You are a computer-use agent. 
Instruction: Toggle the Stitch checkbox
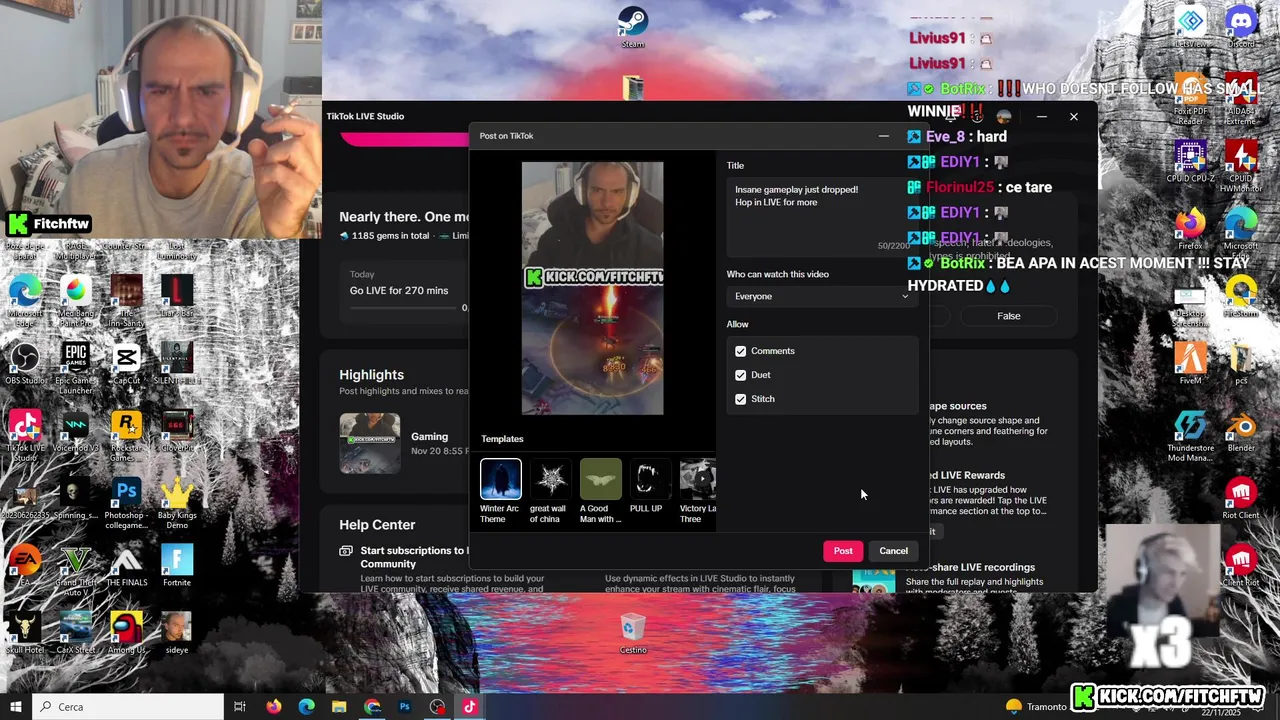point(741,399)
